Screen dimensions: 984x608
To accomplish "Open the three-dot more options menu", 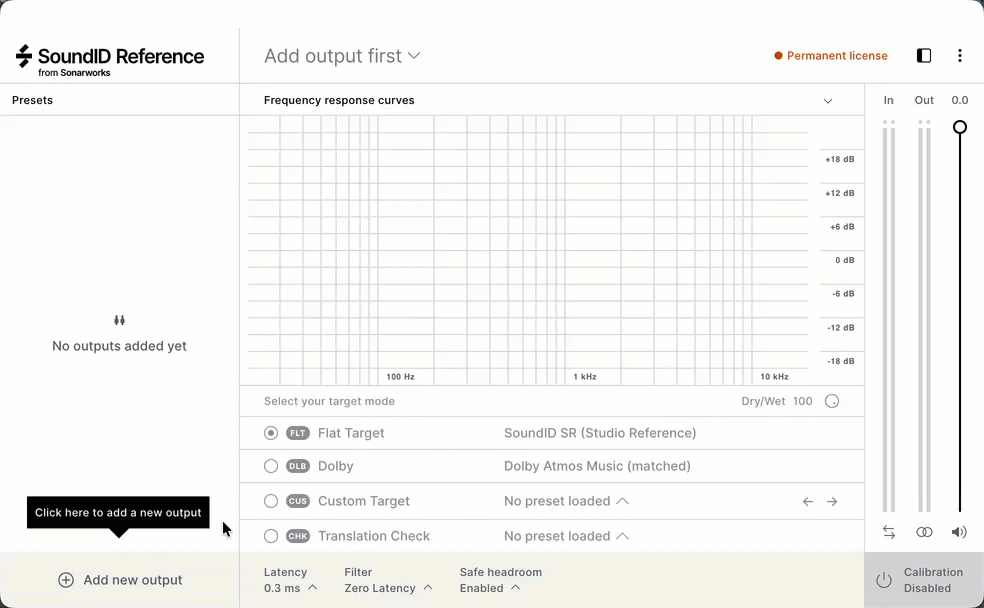I will pos(960,56).
